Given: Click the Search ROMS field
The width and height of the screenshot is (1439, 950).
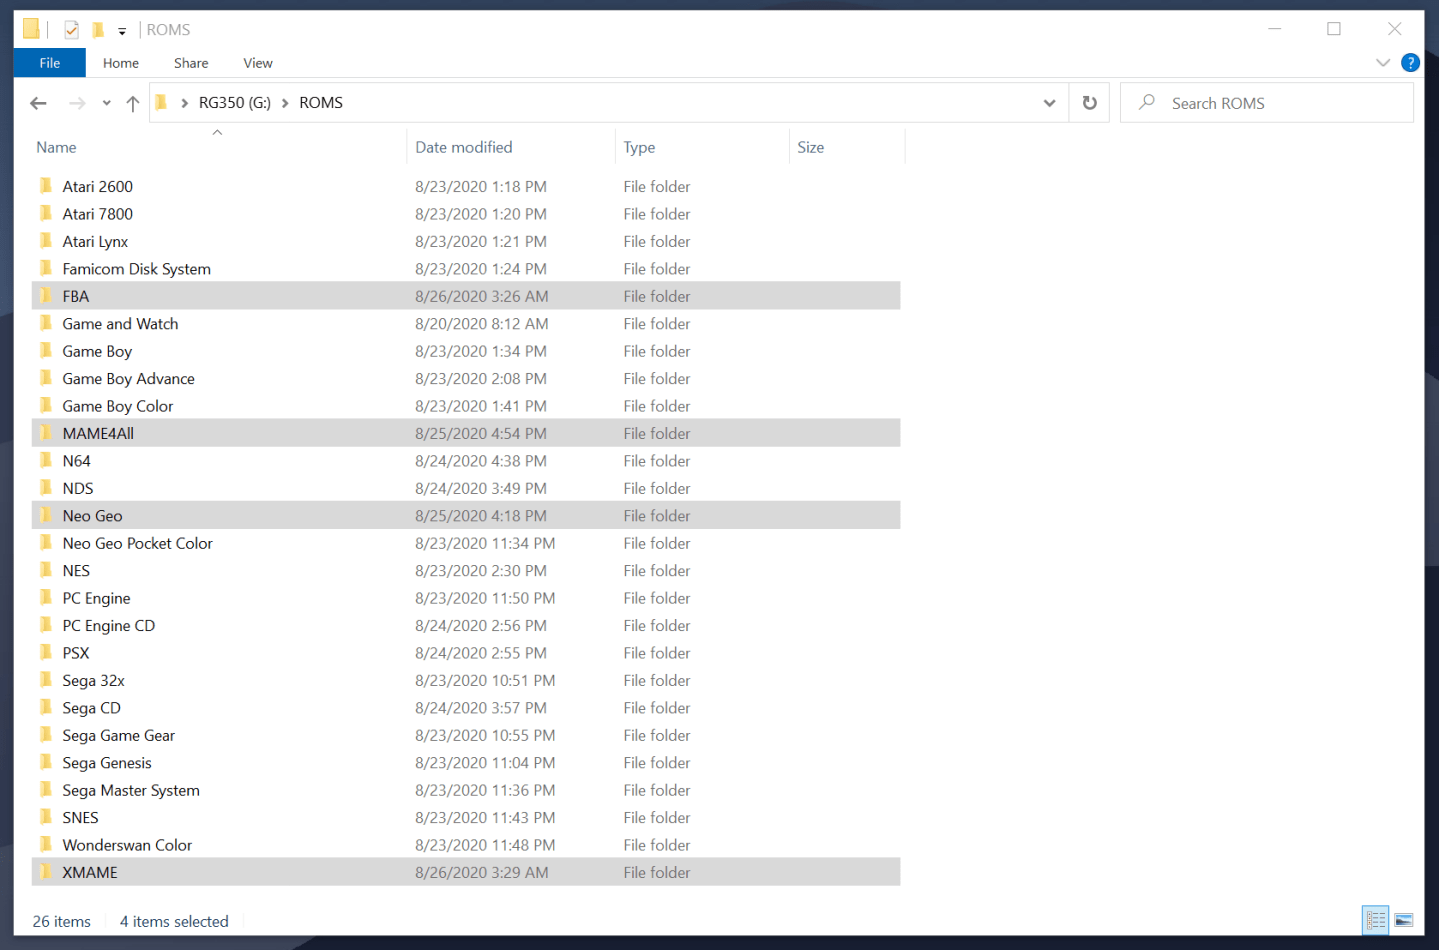Looking at the screenshot, I should 1267,103.
